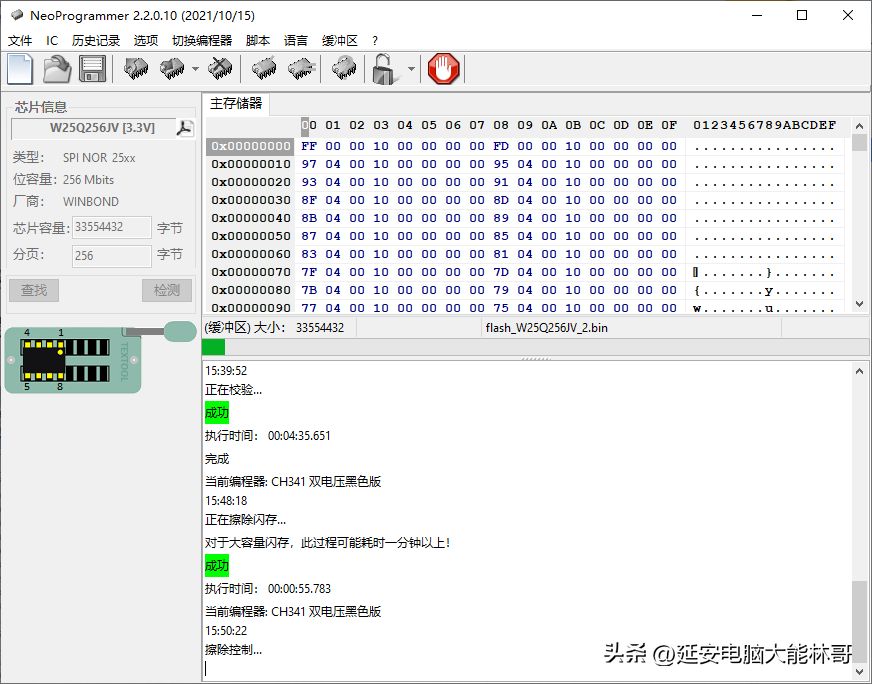This screenshot has width=872, height=684.
Task: Save the buffer using the floppy disk icon
Action: click(92, 69)
